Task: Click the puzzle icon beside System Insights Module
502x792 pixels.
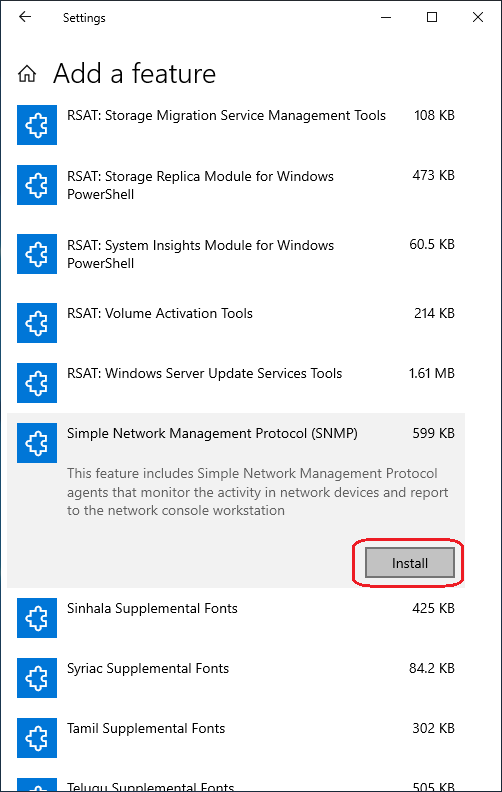Action: (37, 254)
